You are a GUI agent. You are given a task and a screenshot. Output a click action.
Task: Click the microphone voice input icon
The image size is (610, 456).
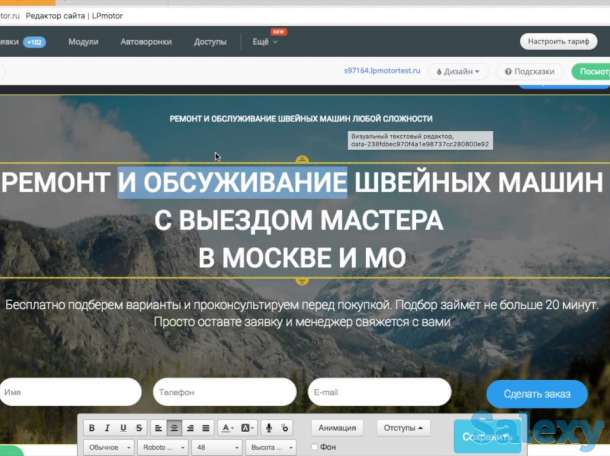pyautogui.click(x=268, y=428)
